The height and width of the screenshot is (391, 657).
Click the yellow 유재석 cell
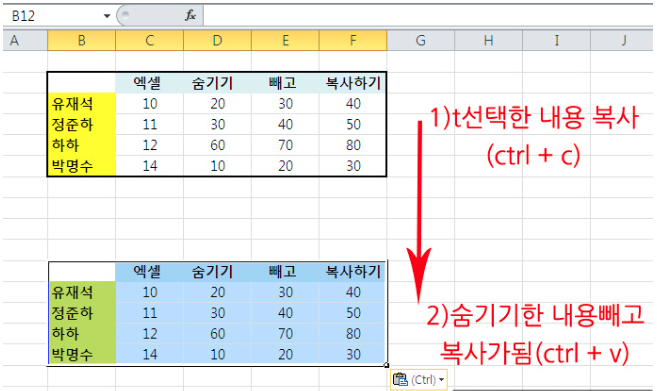point(82,104)
